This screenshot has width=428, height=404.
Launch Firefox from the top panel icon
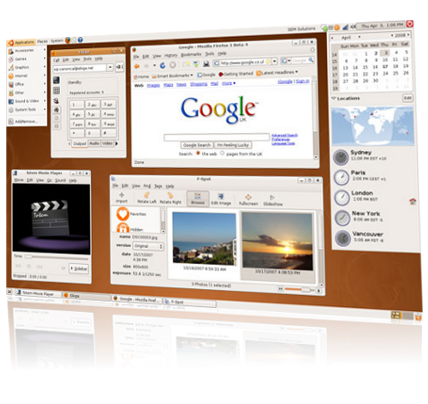(x=68, y=40)
